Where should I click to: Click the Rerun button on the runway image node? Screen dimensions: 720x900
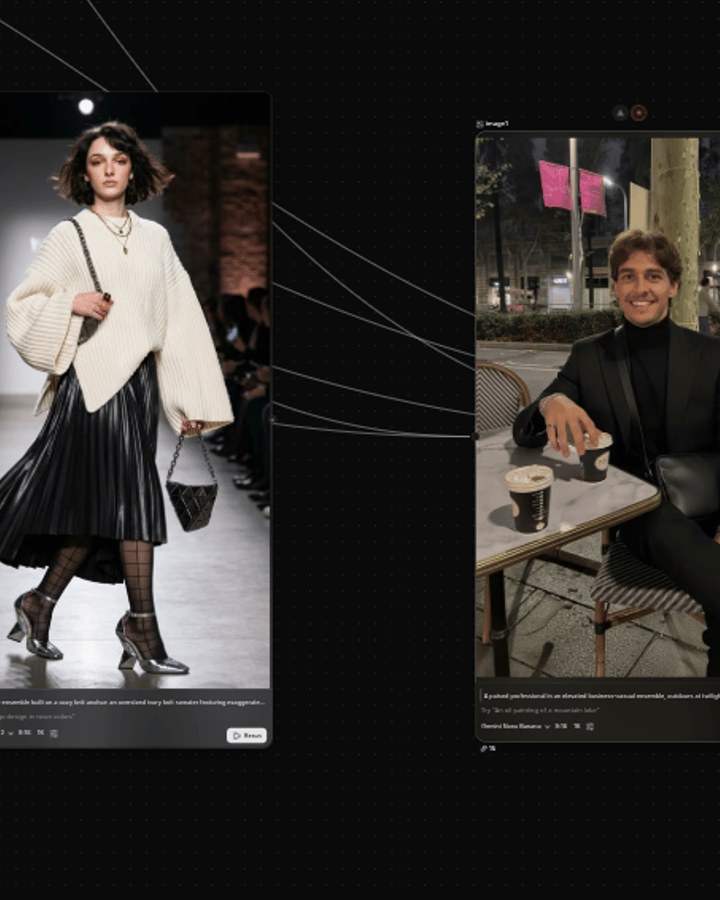click(246, 735)
